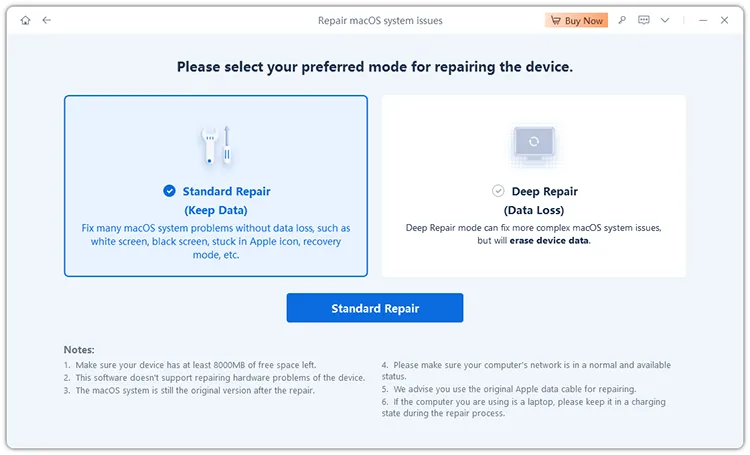
Task: Click the Standard Repair description text
Action: 216,241
